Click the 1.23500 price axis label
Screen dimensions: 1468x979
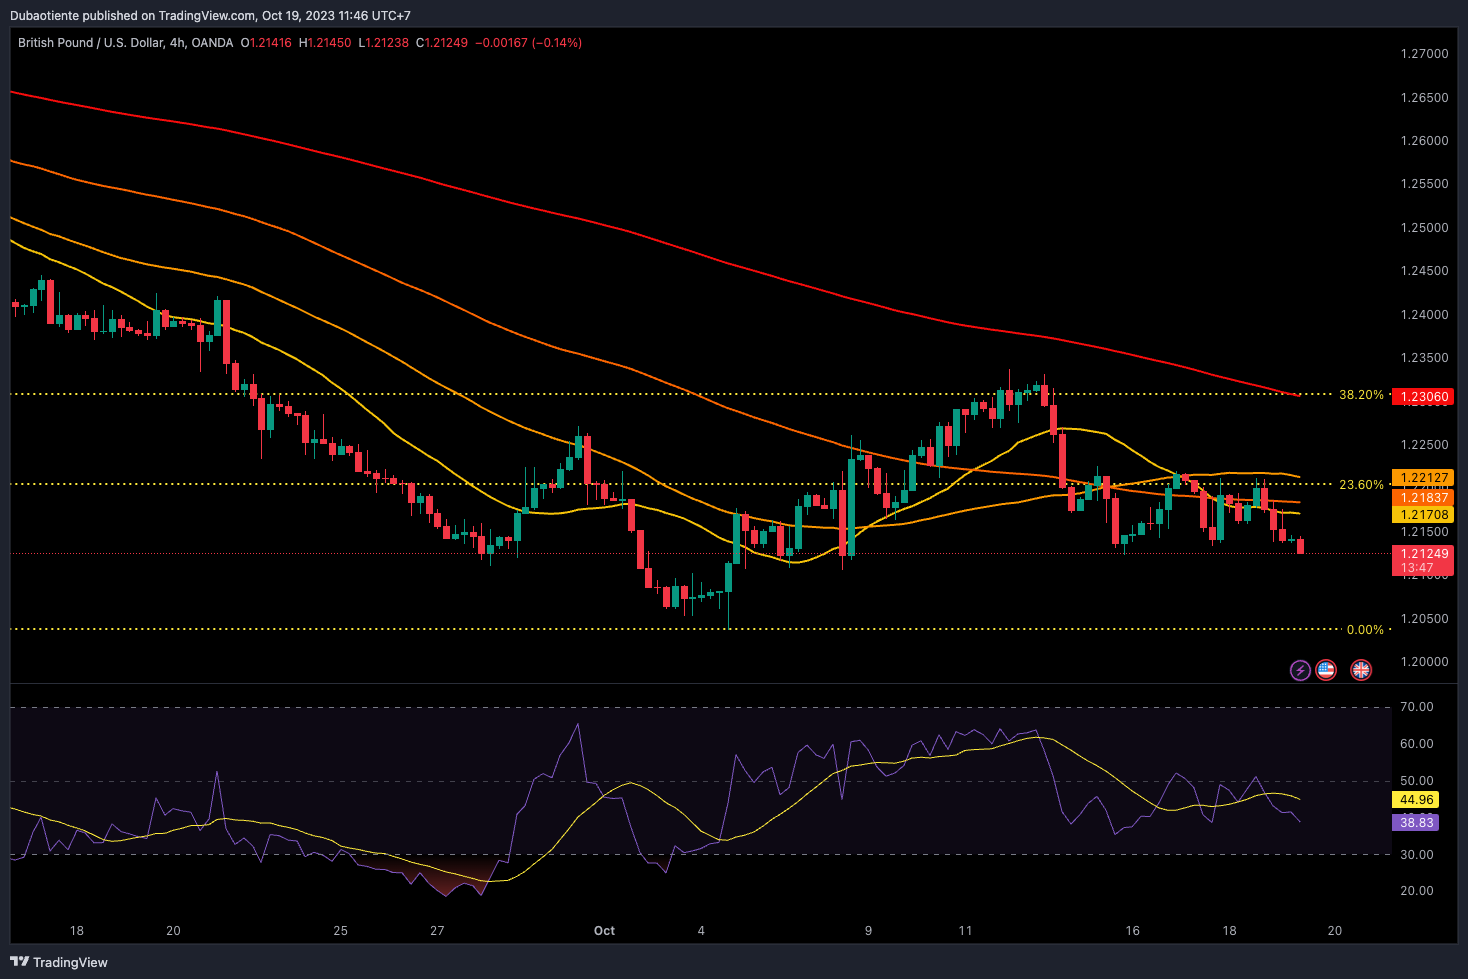(1424, 358)
